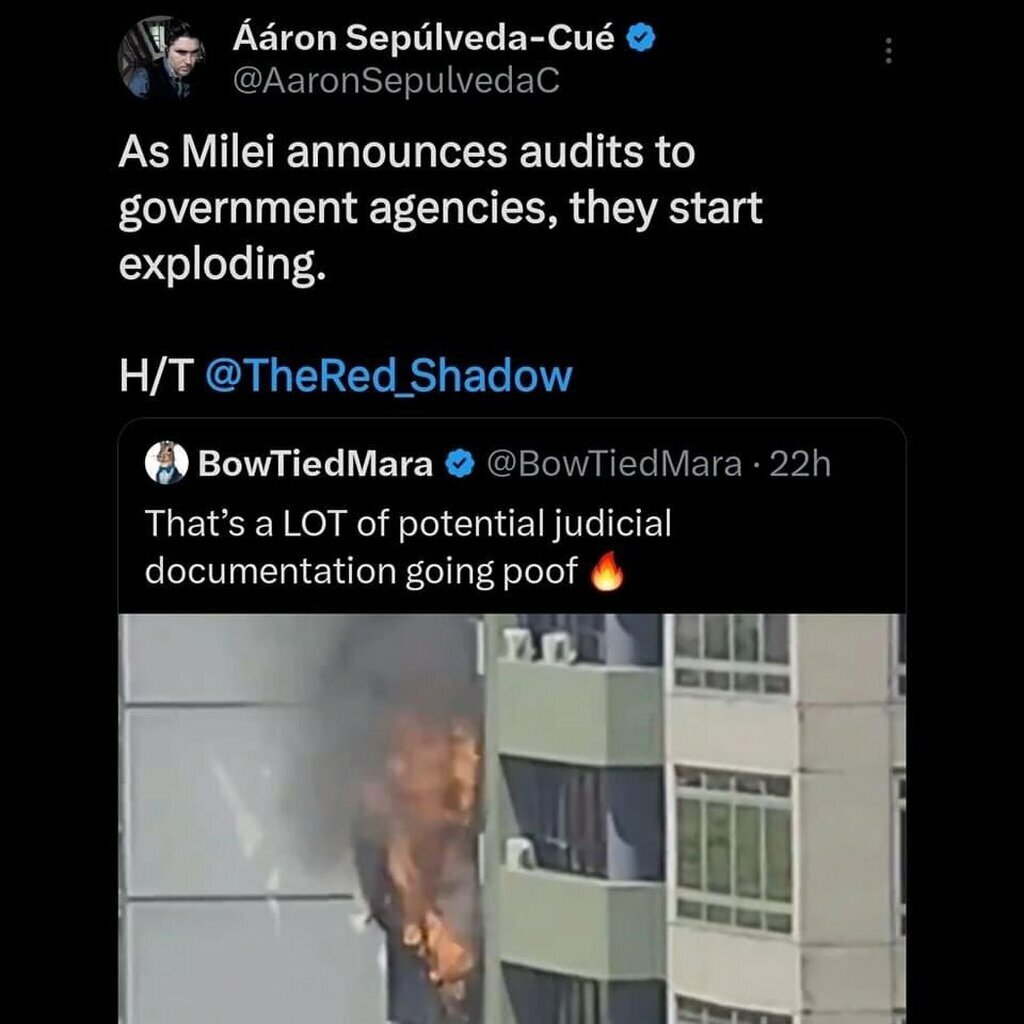Click the BowTiedMara display name
Screen dimensions: 1024x1024
[315, 464]
